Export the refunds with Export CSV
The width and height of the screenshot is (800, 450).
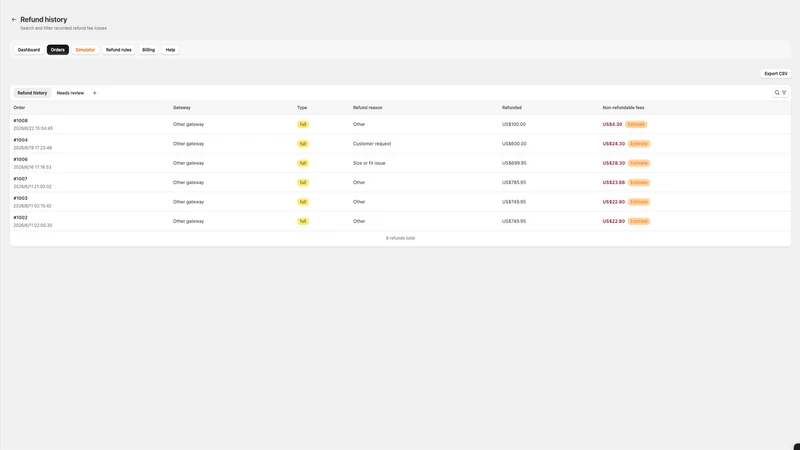point(776,73)
